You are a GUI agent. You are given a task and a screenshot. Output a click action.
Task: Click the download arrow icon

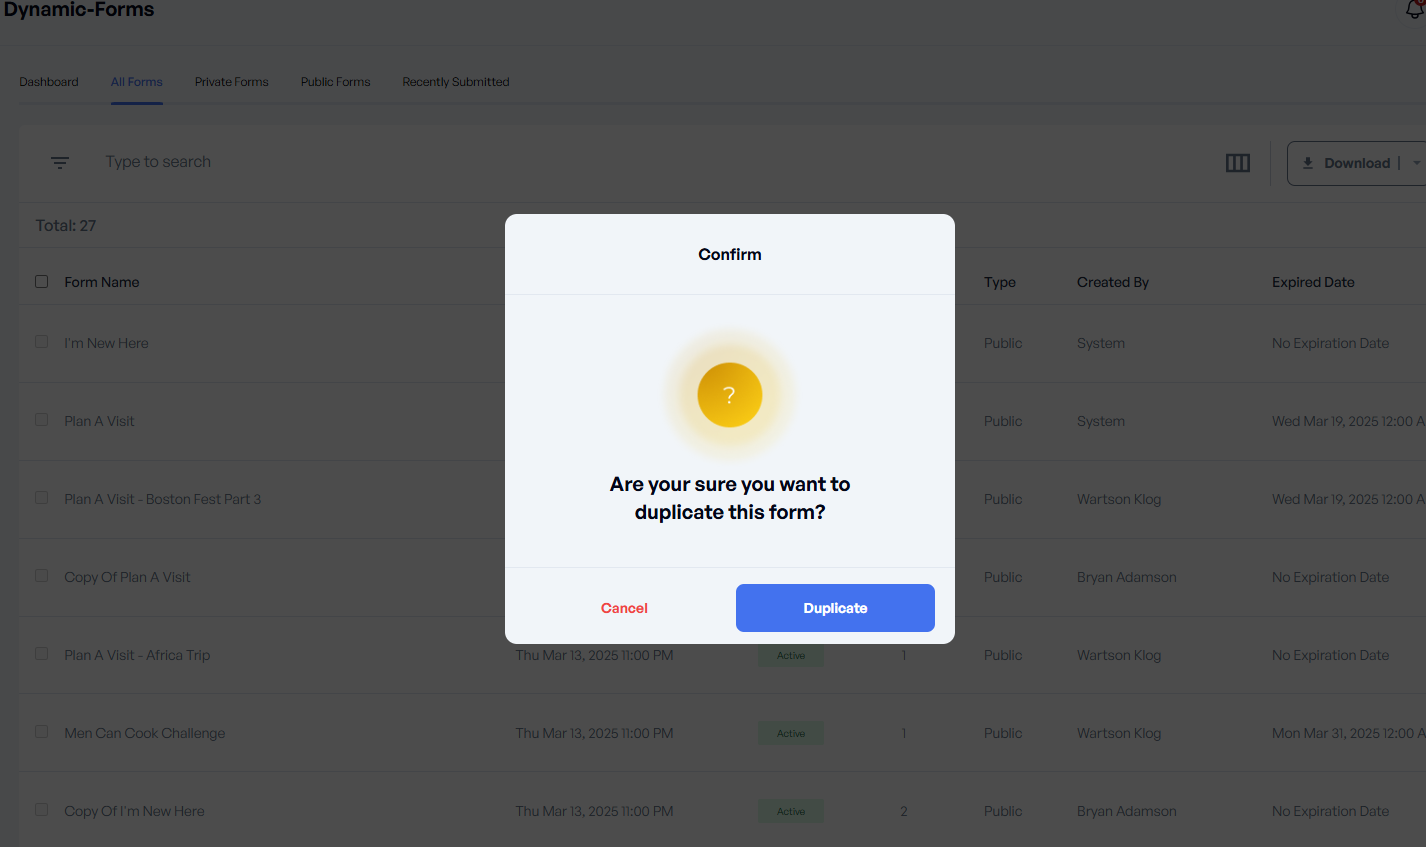[1308, 163]
